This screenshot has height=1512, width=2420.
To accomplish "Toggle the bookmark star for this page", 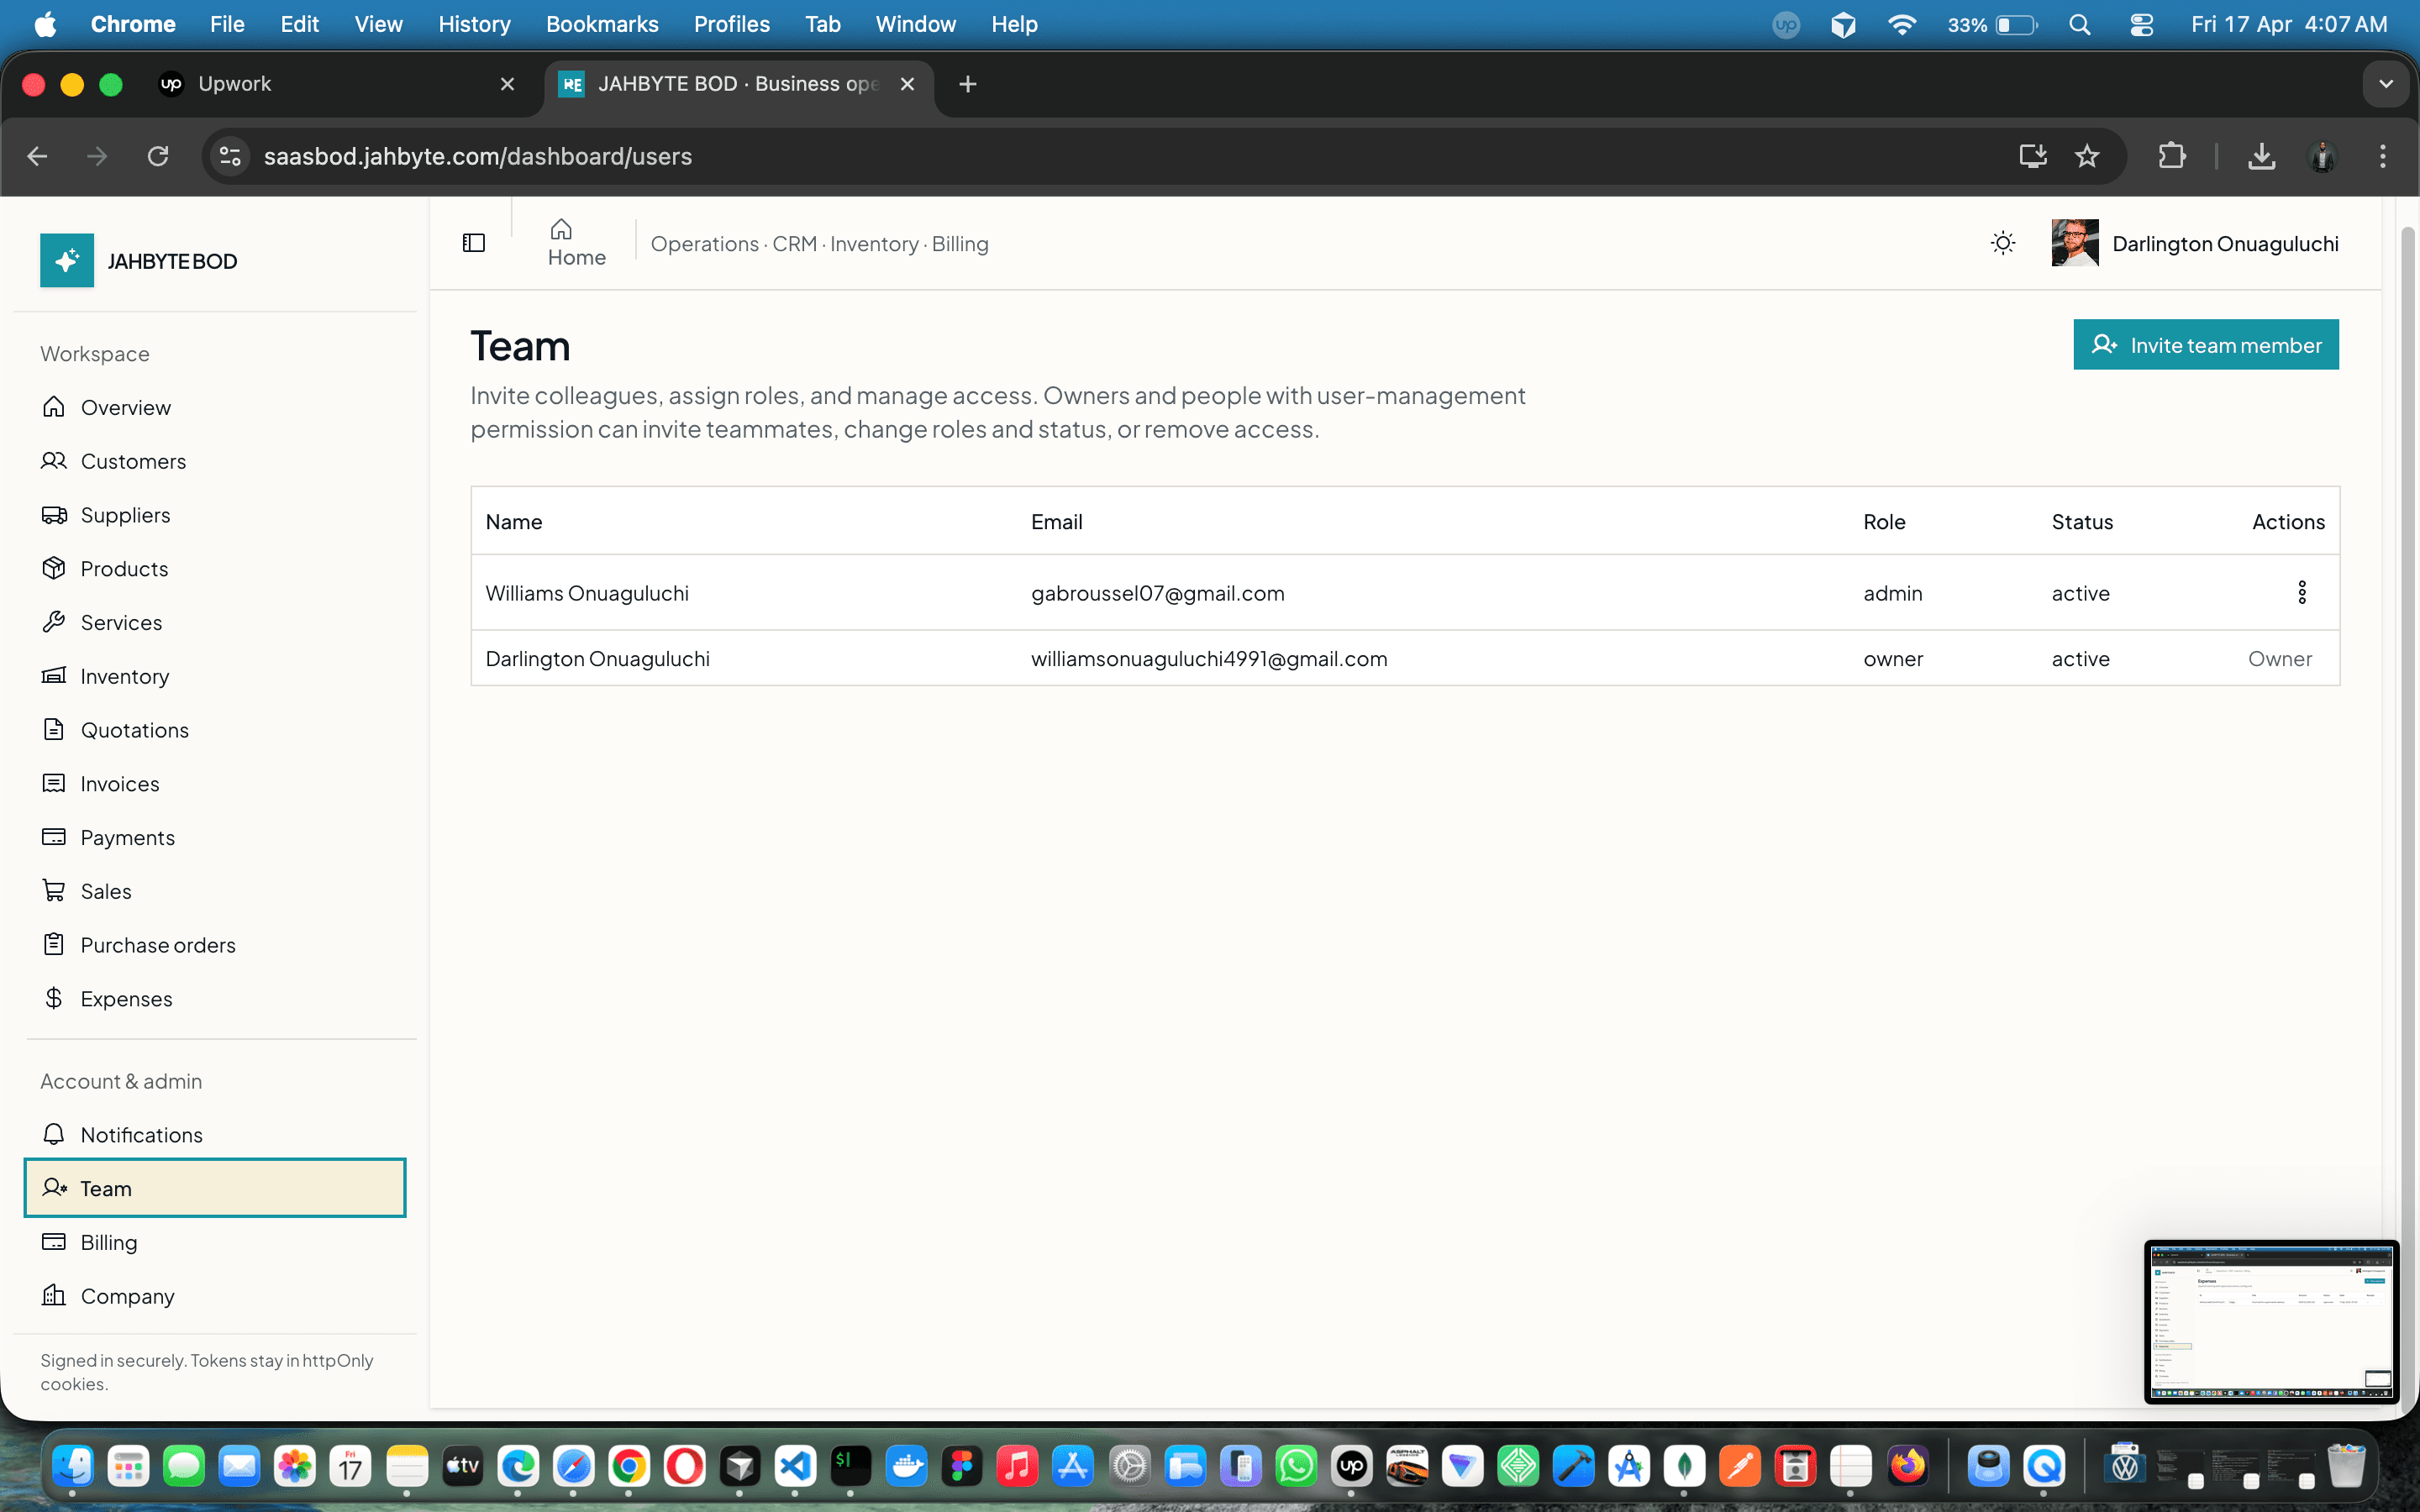I will [x=2088, y=156].
